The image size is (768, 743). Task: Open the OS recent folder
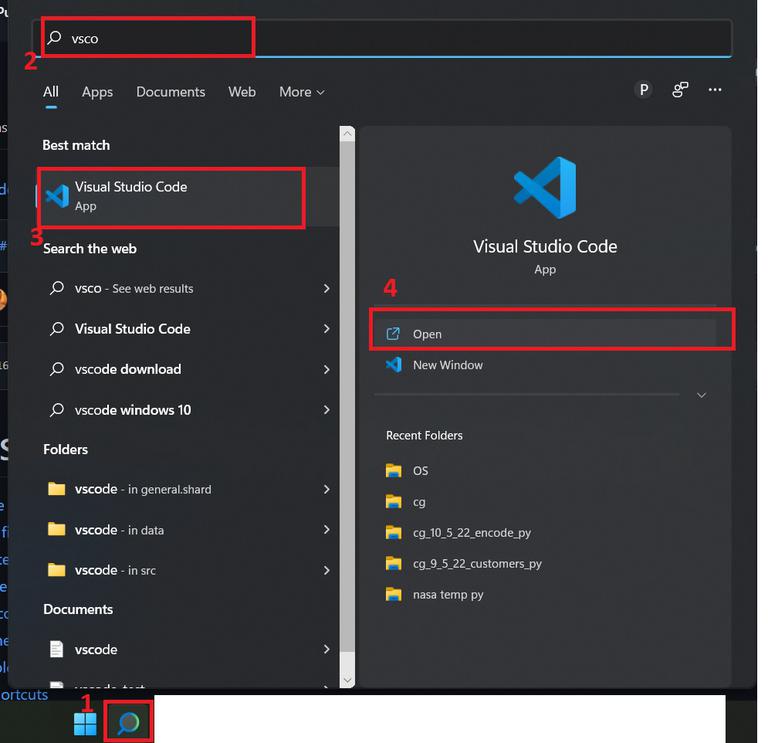point(420,471)
